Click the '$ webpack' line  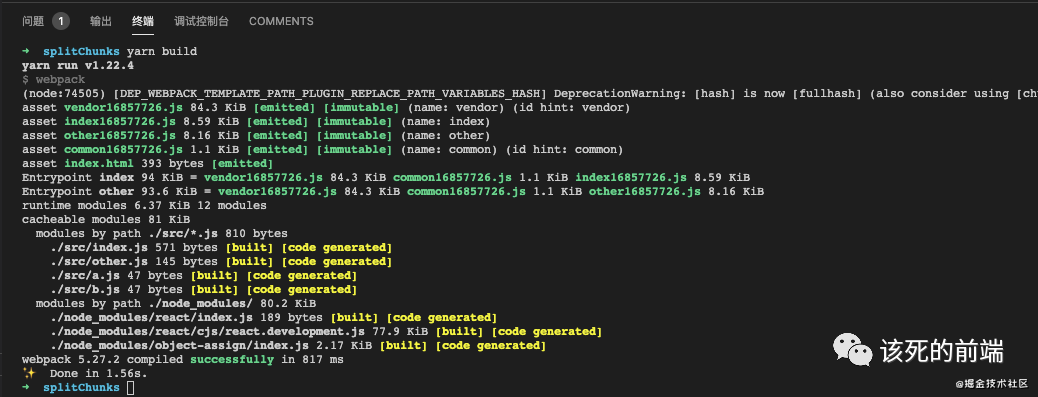54,79
